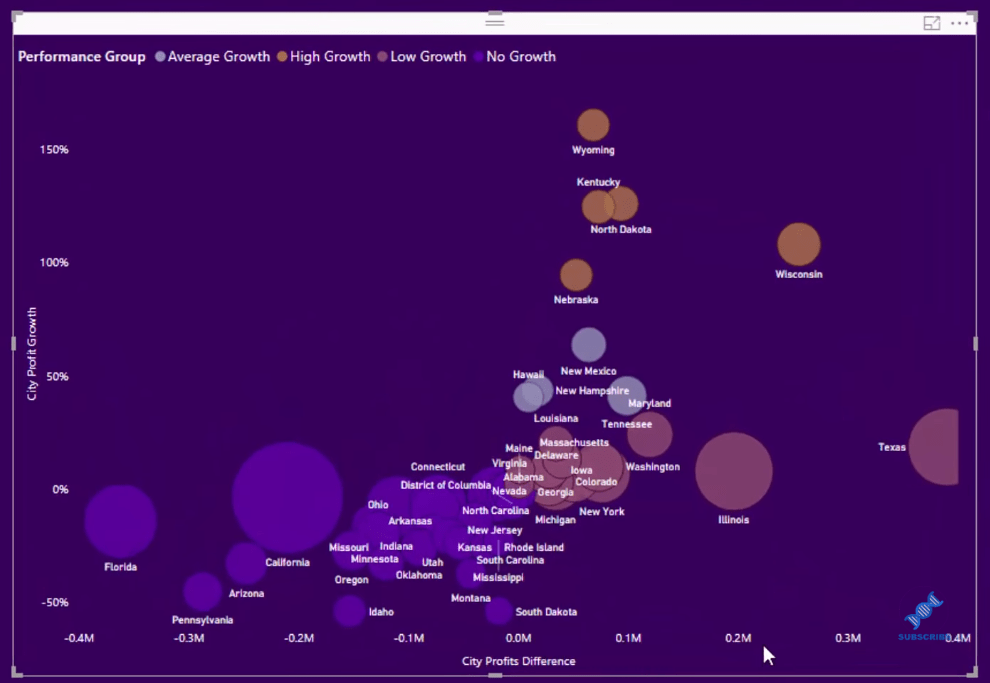Click the Maryland bubble
Image resolution: width=990 pixels, height=683 pixels.
point(627,396)
